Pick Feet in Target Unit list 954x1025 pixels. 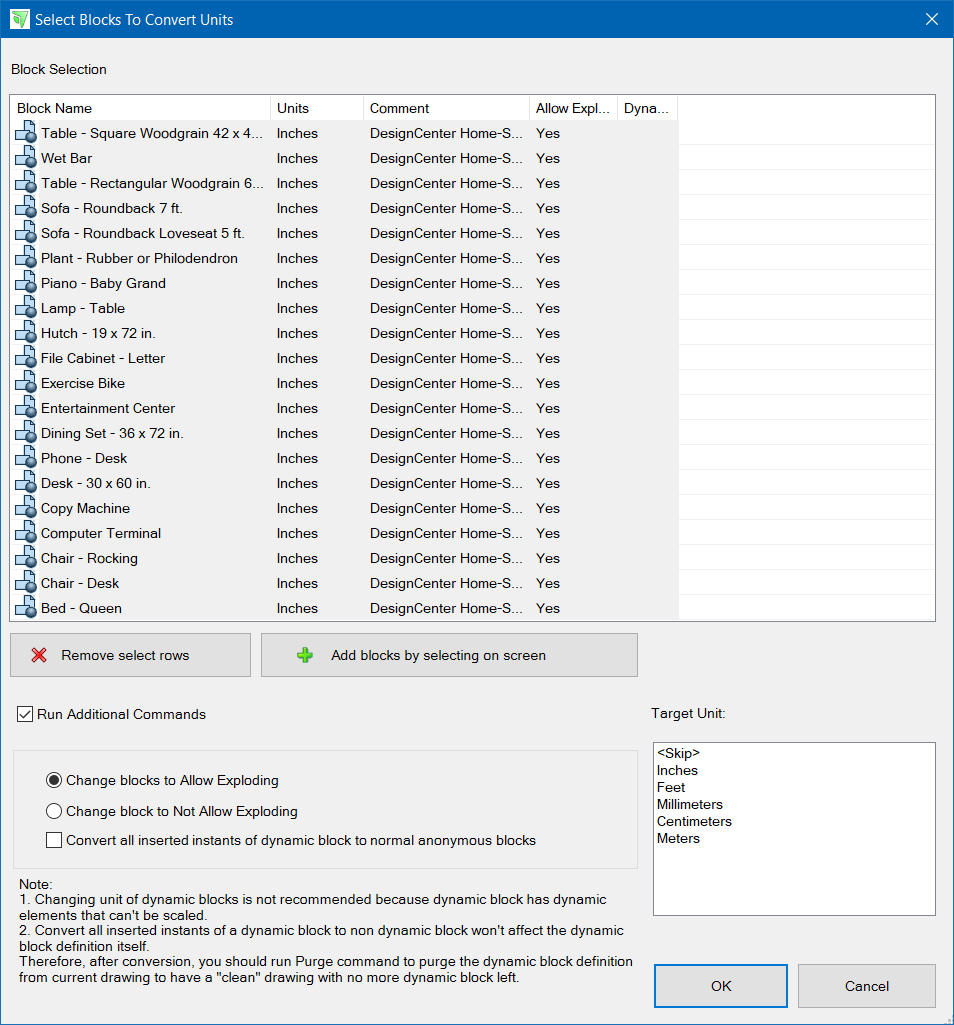671,787
